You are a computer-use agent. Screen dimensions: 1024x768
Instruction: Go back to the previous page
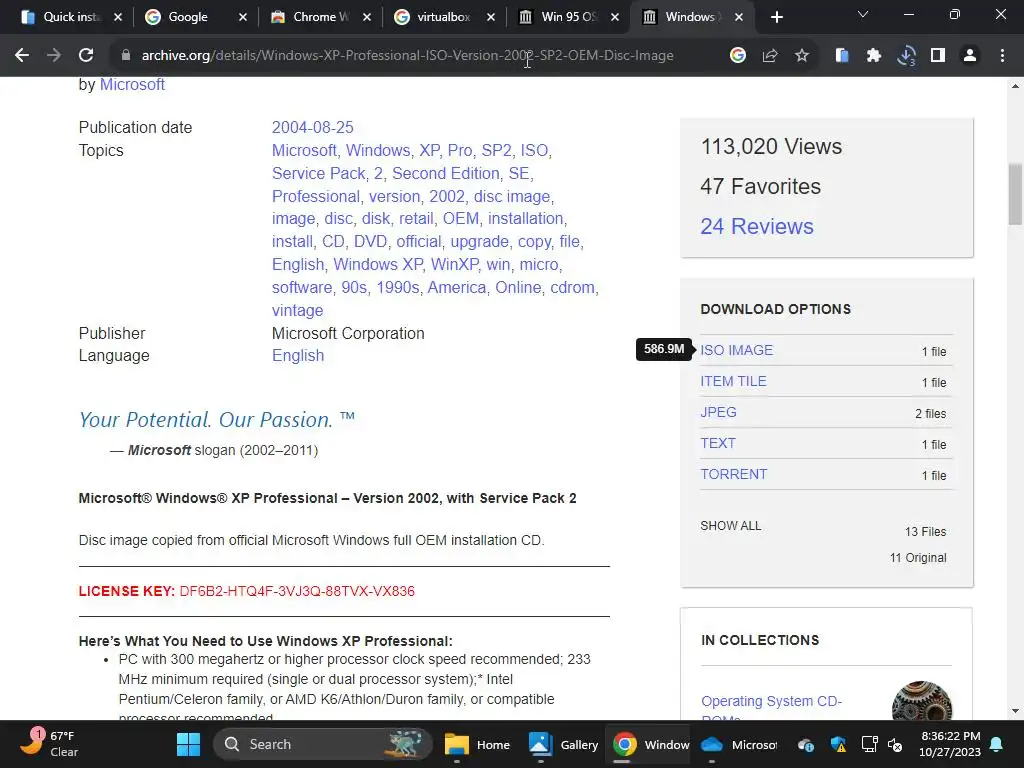click(22, 56)
